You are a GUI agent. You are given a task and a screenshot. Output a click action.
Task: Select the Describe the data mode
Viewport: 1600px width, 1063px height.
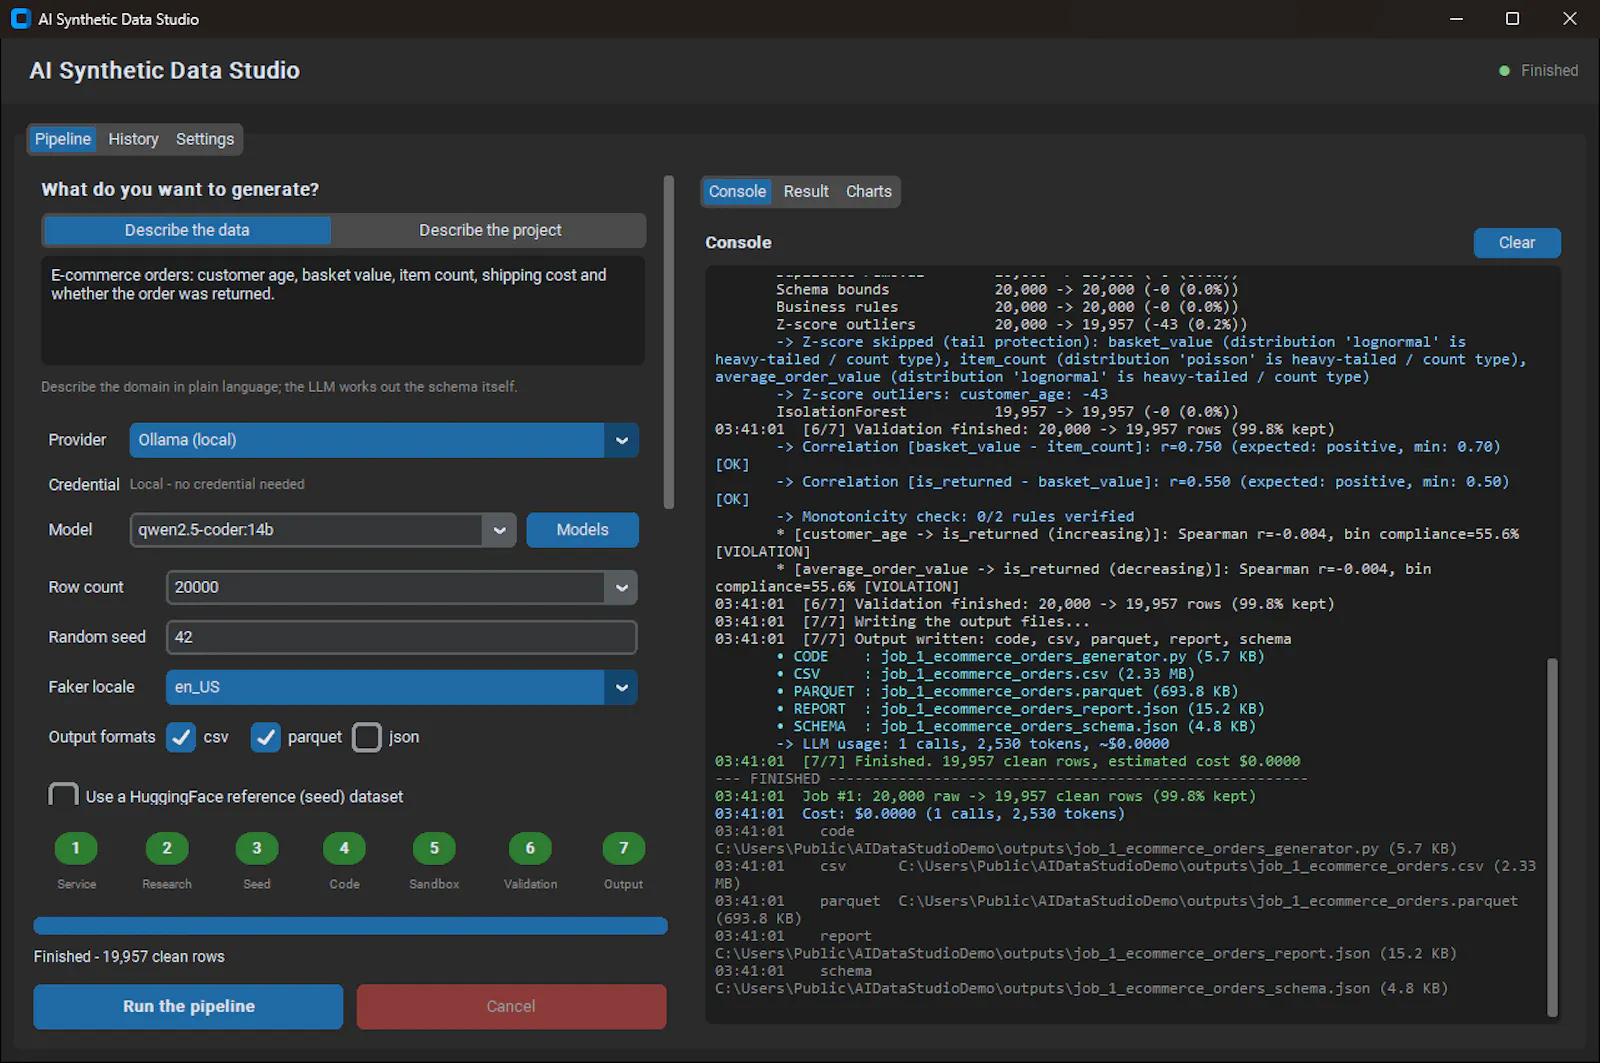pyautogui.click(x=187, y=230)
